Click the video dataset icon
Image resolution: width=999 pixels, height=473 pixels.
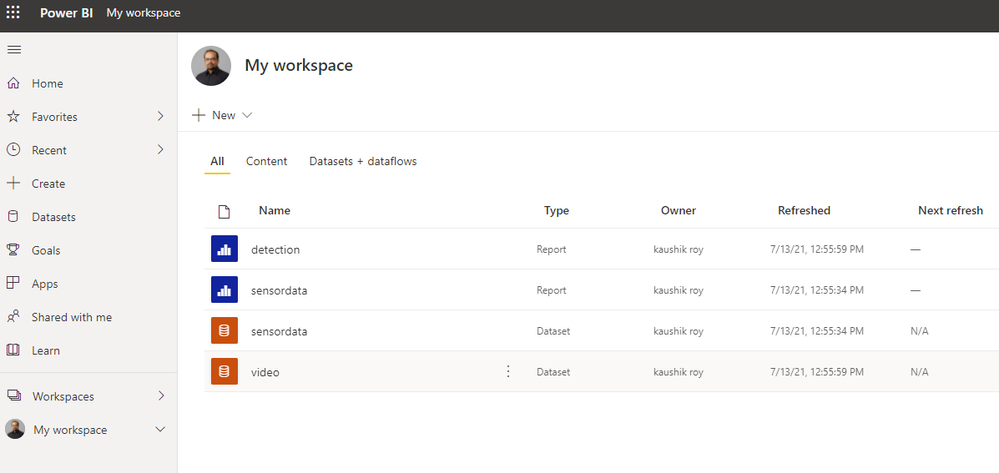coord(224,372)
